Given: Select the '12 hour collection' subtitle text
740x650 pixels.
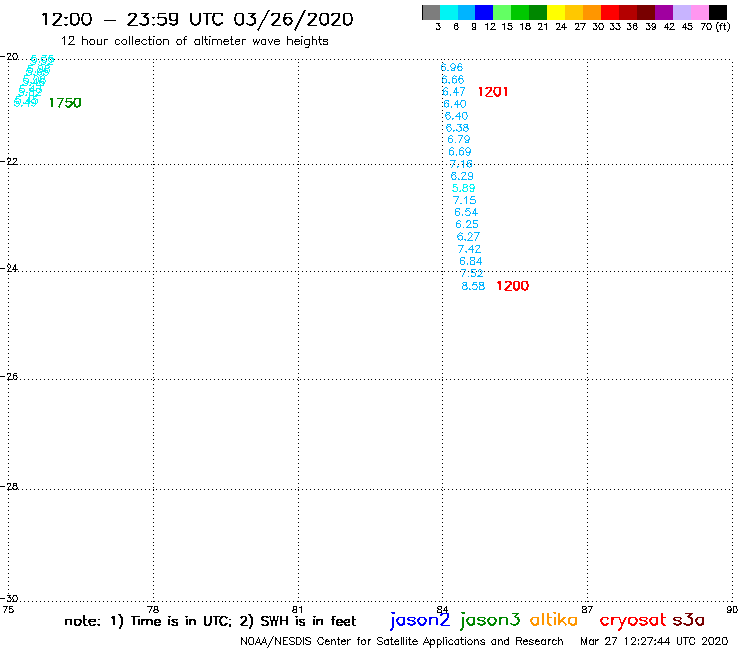Looking at the screenshot, I should pos(194,41).
